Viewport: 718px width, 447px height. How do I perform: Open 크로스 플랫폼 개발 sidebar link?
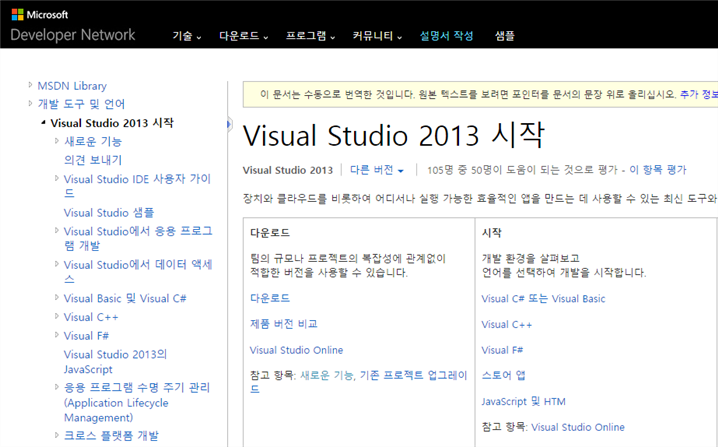[111, 436]
